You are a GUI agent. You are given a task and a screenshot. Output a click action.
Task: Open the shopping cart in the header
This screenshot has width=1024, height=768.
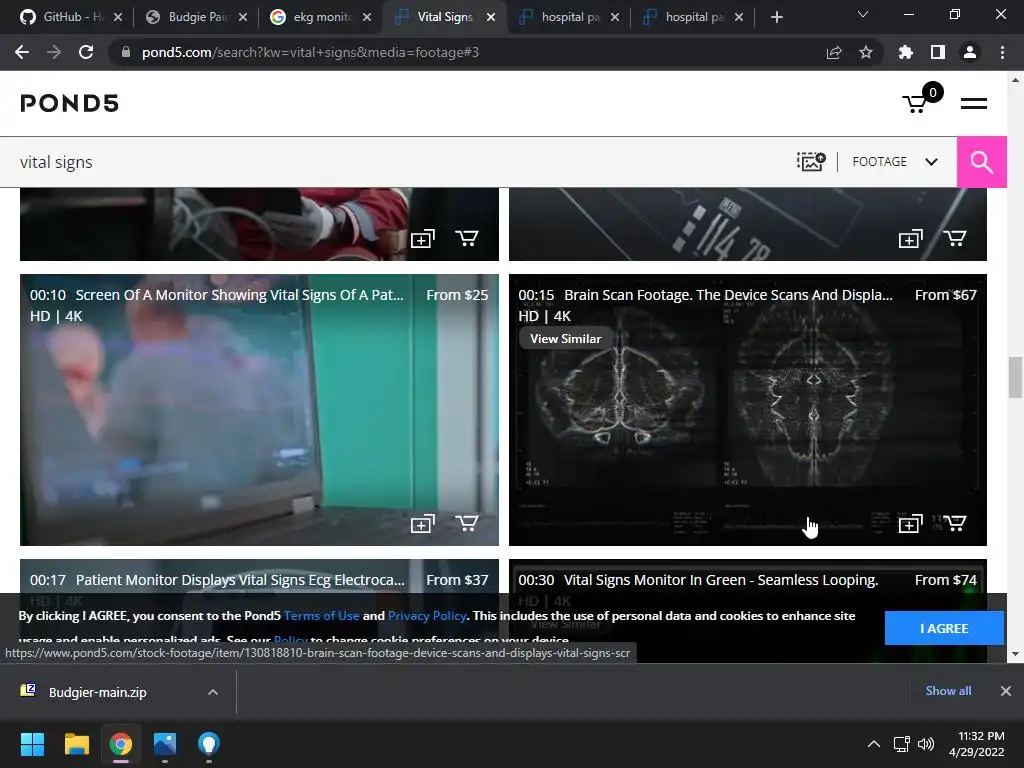click(921, 99)
